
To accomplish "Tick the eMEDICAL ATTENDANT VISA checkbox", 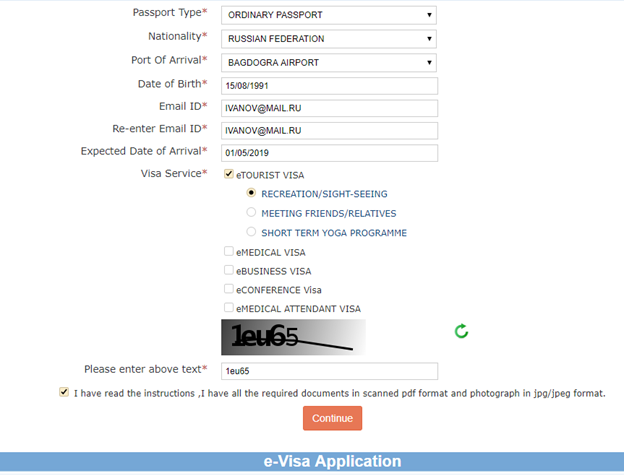I will point(229,308).
